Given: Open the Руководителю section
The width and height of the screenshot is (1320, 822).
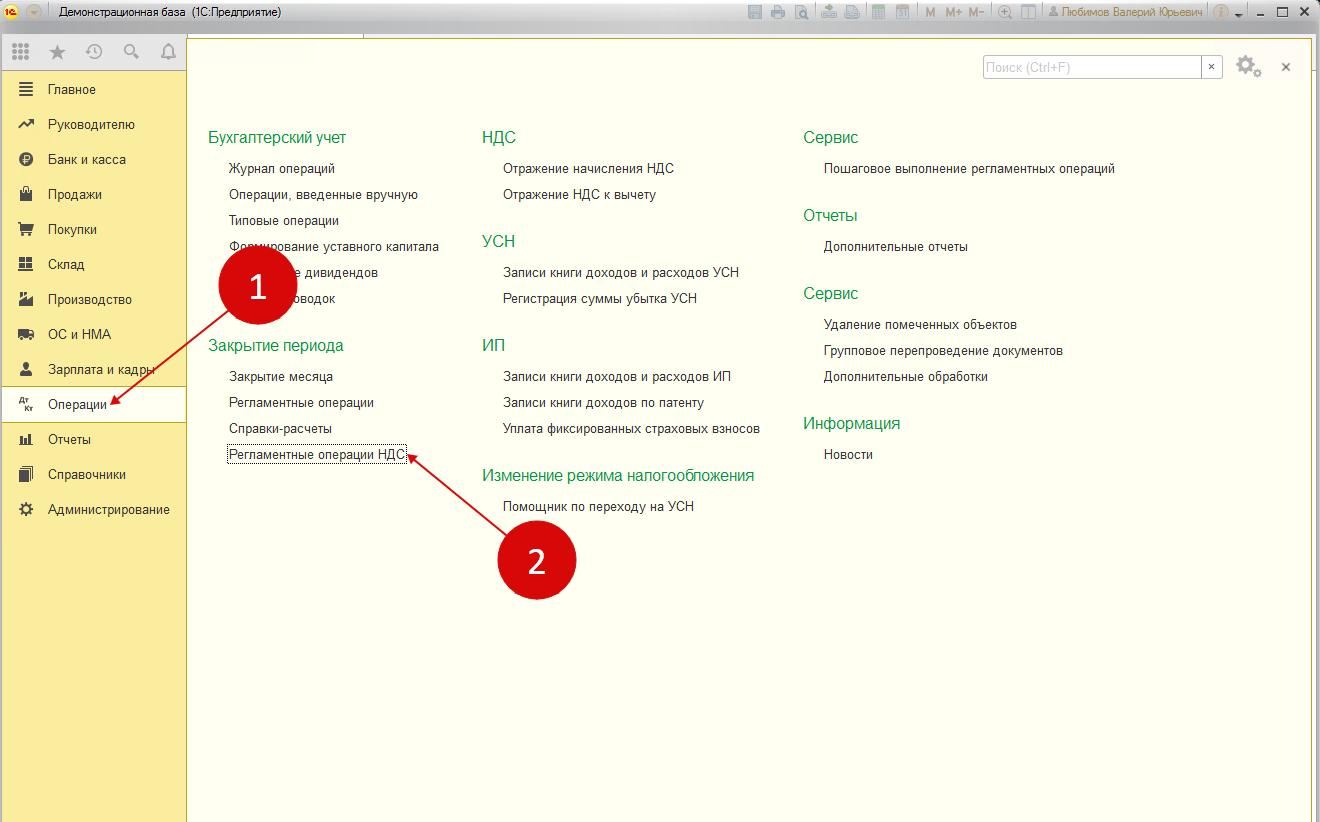Looking at the screenshot, I should point(93,125).
